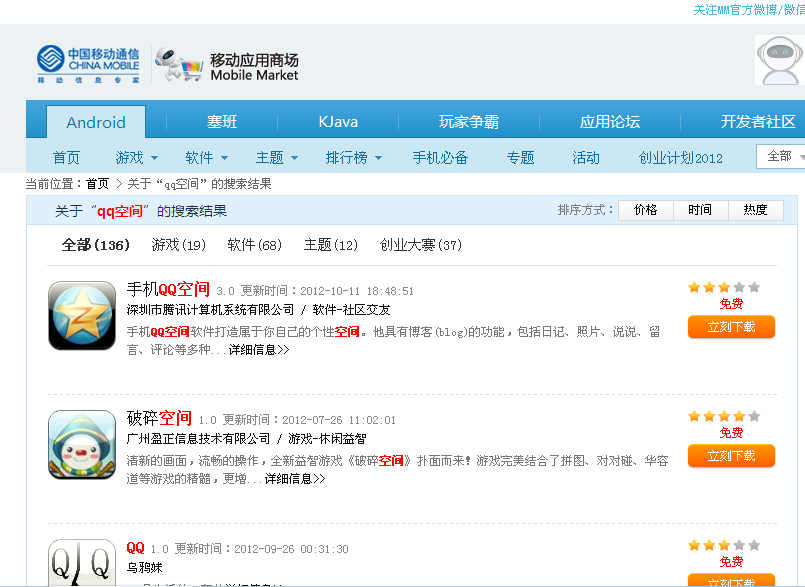Click the star rating for QQ 乌鸦妹
805x587 pixels.
coord(724,545)
